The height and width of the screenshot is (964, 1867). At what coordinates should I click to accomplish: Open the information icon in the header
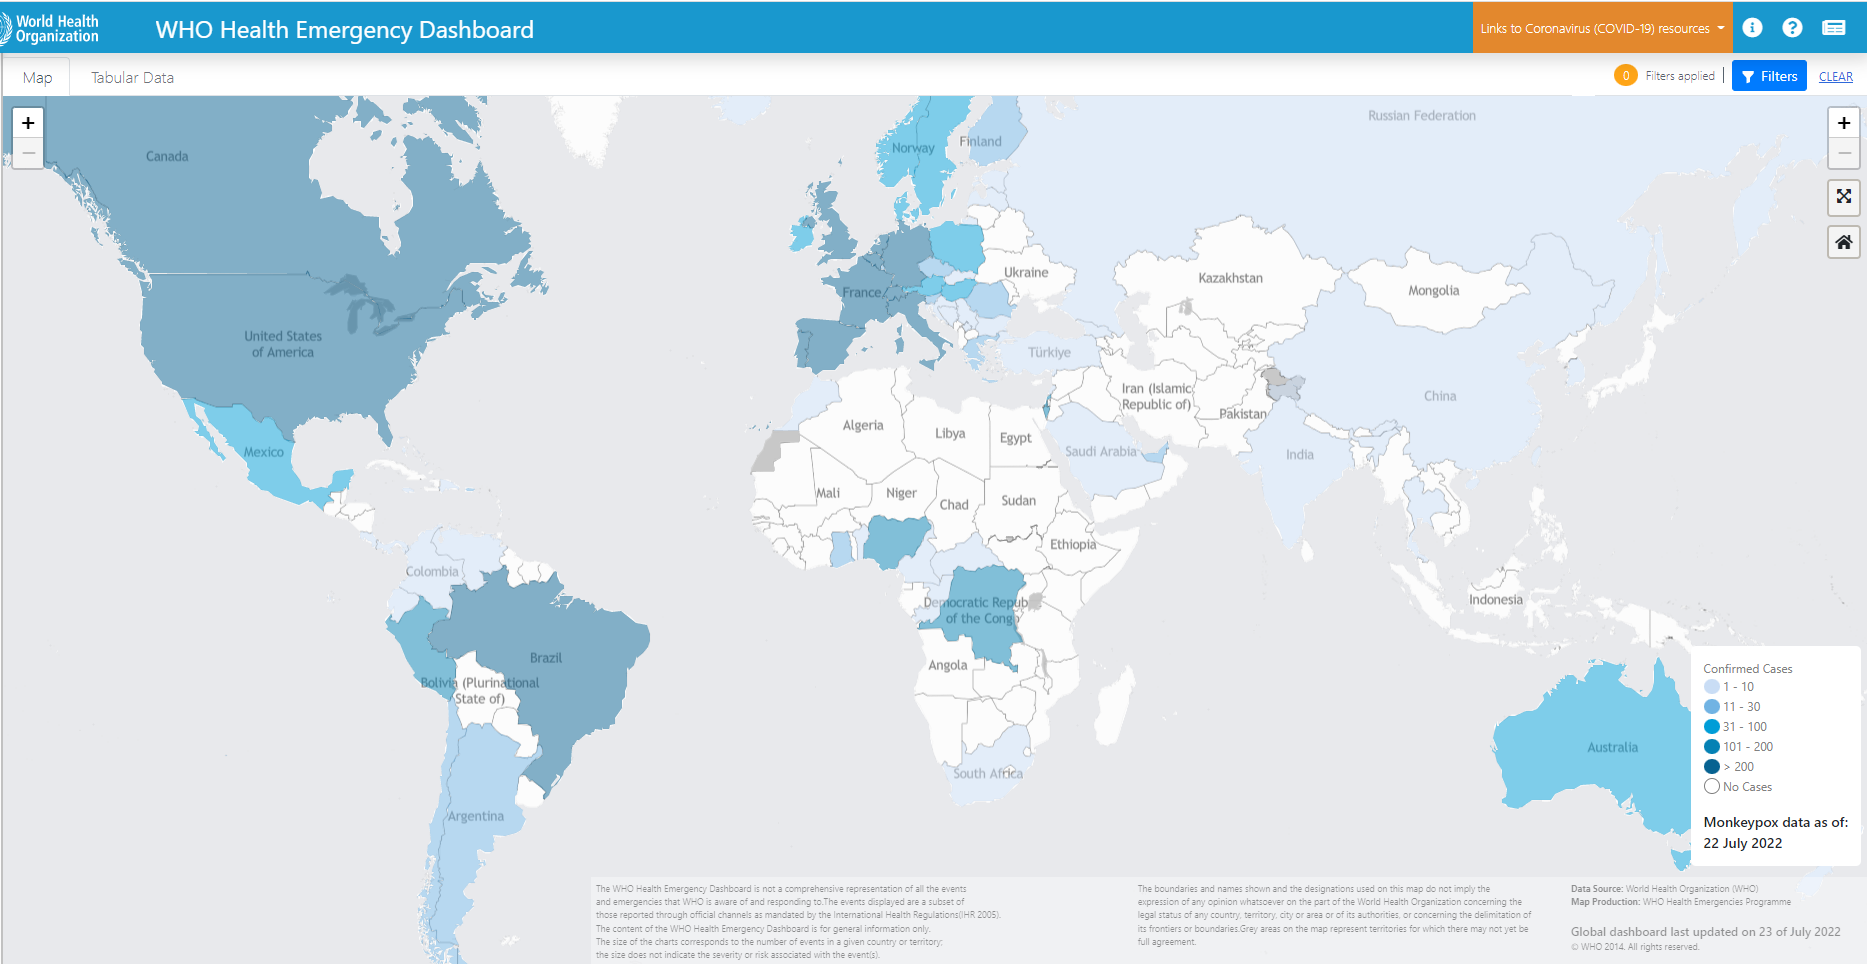click(1752, 28)
